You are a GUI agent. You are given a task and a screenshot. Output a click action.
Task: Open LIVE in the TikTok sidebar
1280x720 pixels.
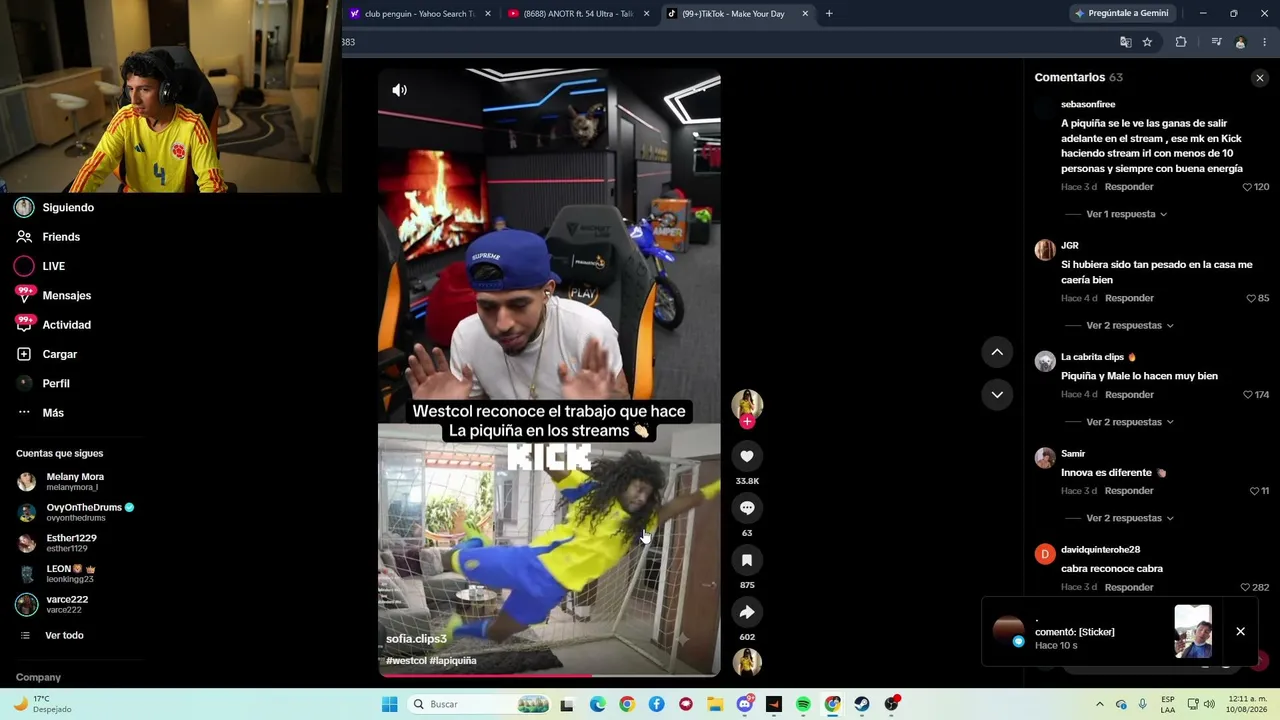click(53, 266)
